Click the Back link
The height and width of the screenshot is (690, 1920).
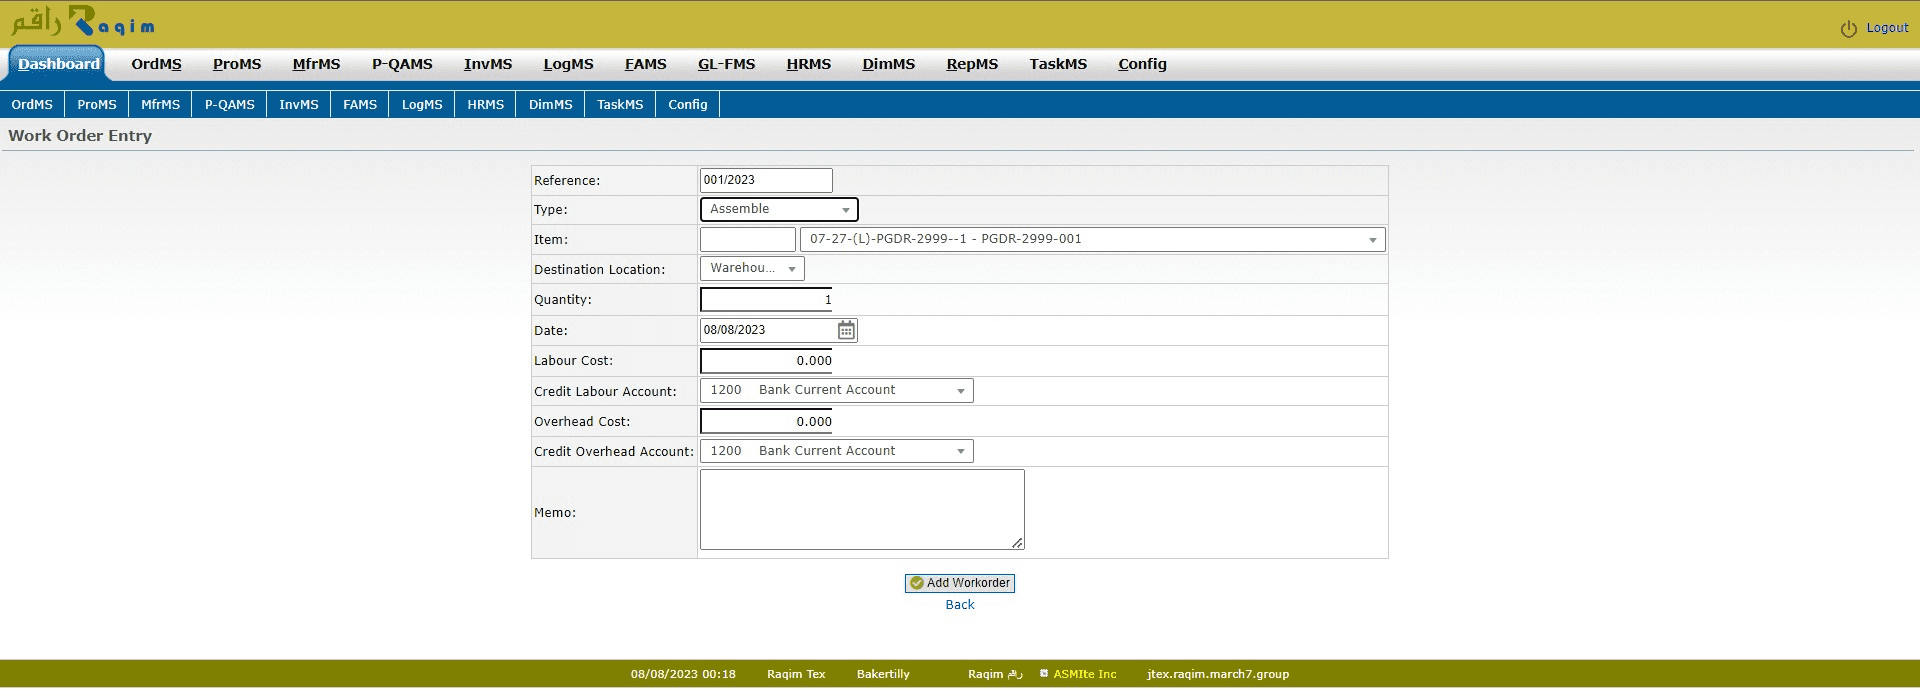pos(959,605)
